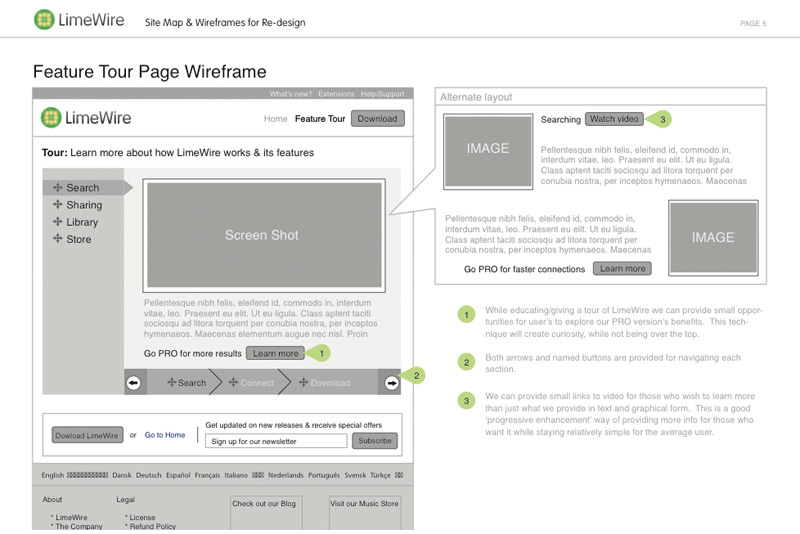The image size is (800, 534).
Task: Click the green annotation marker 3 by Watch video
Action: [662, 119]
